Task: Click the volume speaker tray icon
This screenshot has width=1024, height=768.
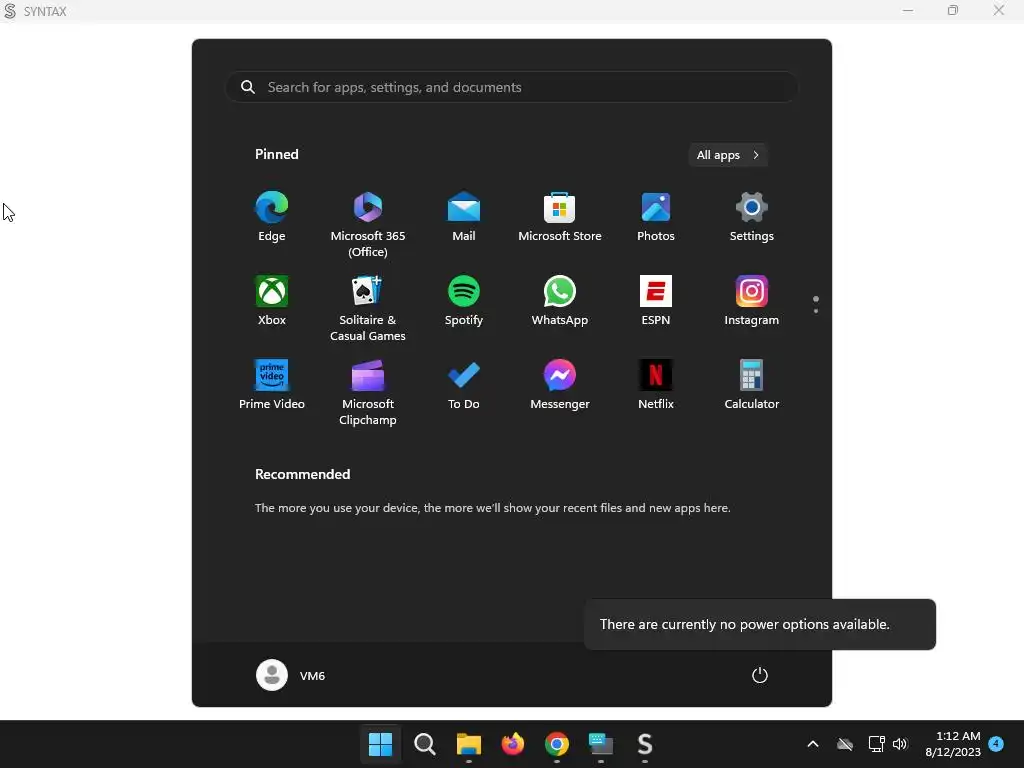Action: [x=900, y=744]
